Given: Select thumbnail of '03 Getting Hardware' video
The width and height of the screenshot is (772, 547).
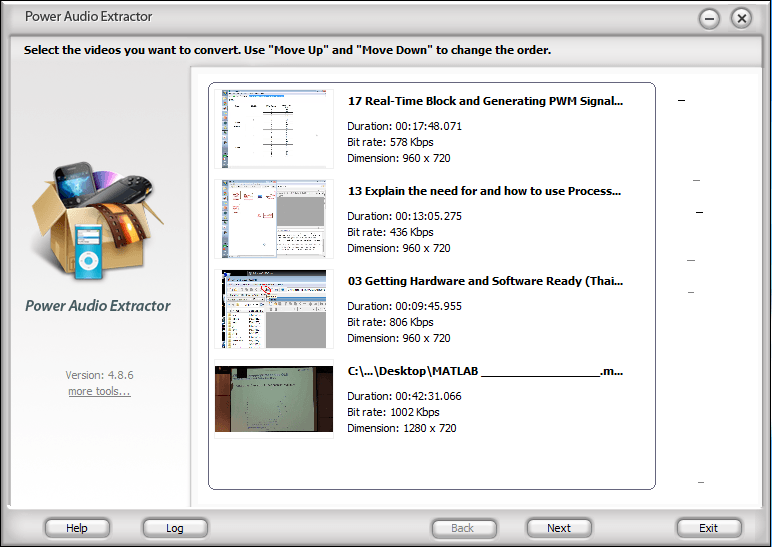Looking at the screenshot, I should point(274,309).
